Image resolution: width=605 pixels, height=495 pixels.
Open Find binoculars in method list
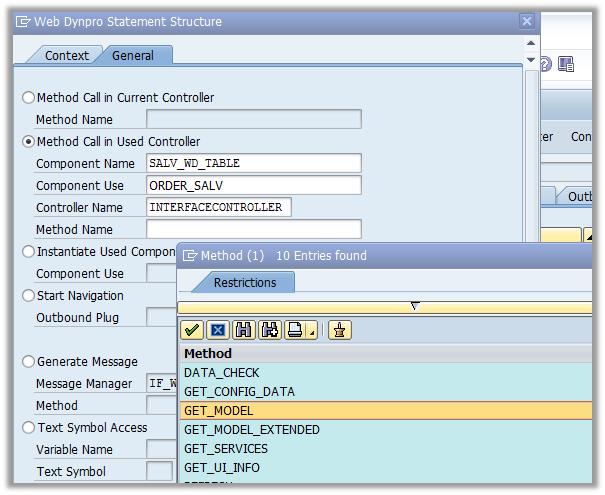pyautogui.click(x=243, y=330)
